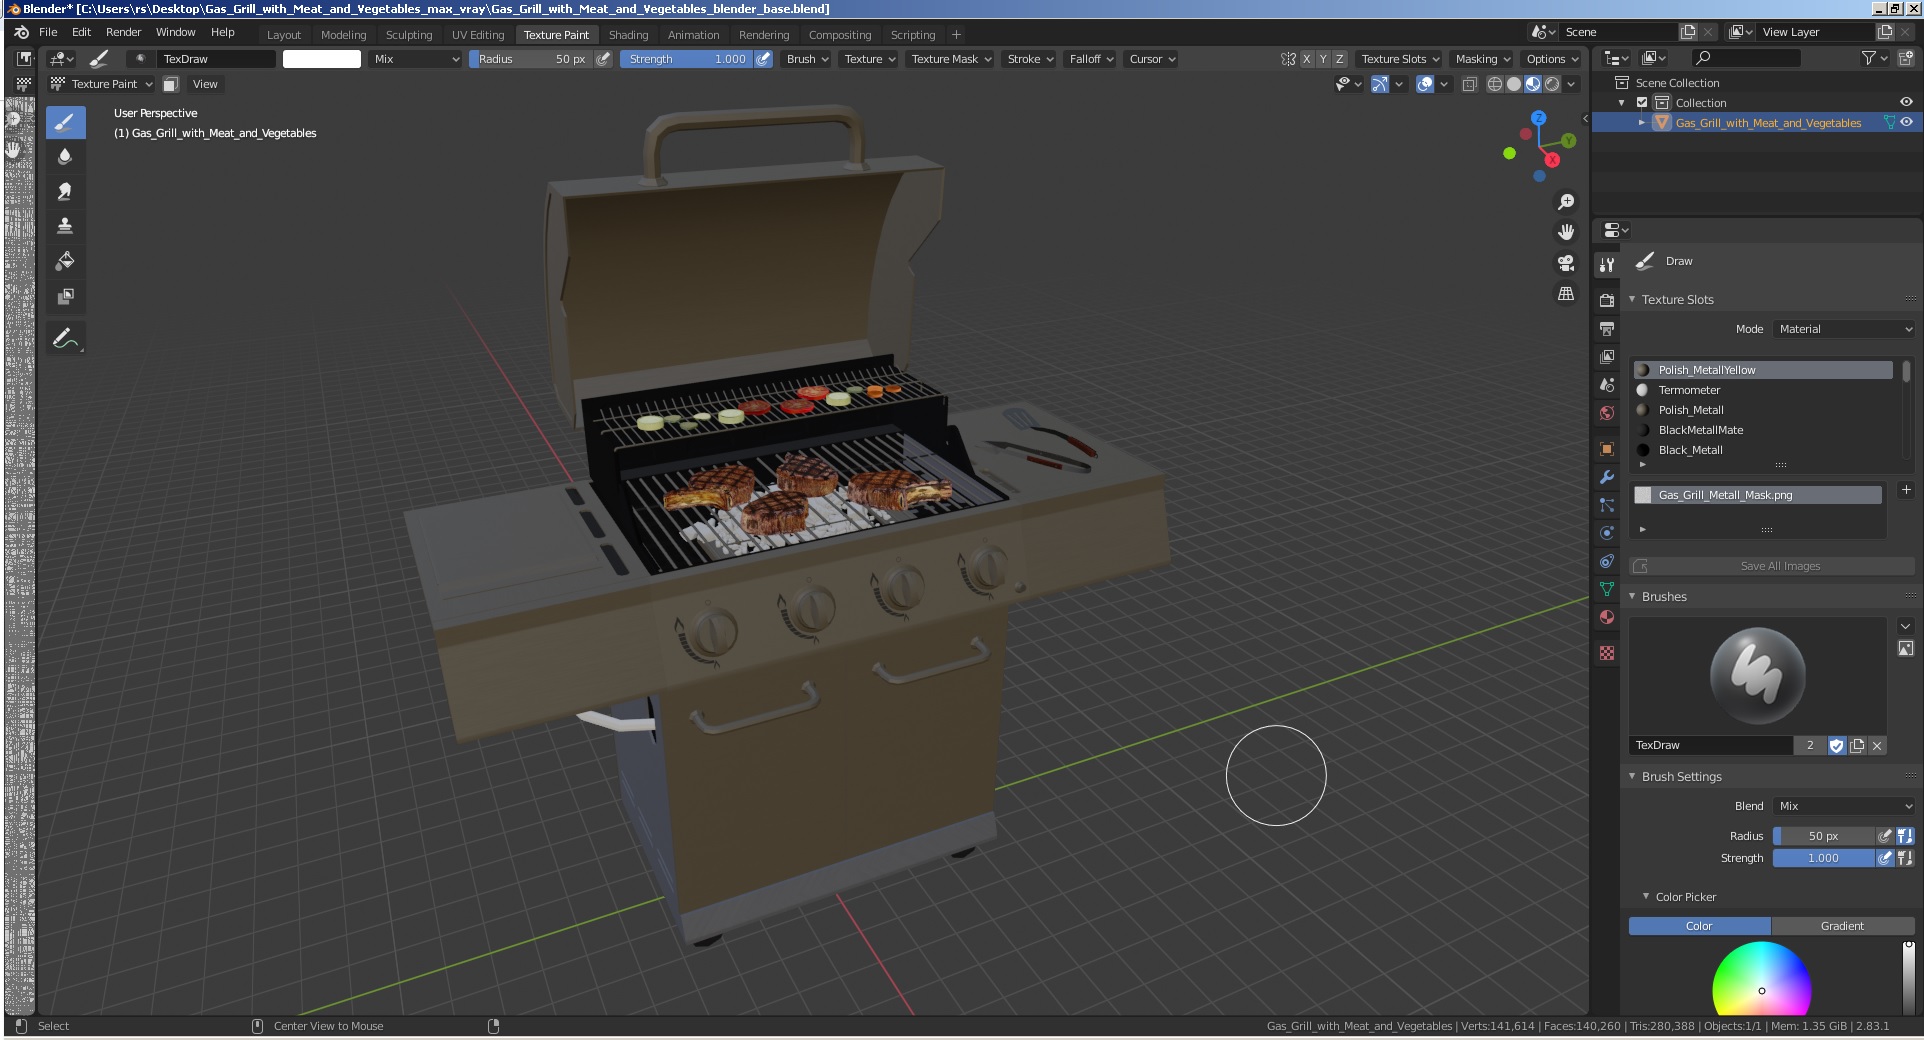Switch to the Sculpting workspace tab
The image size is (1924, 1040).
tap(409, 35)
